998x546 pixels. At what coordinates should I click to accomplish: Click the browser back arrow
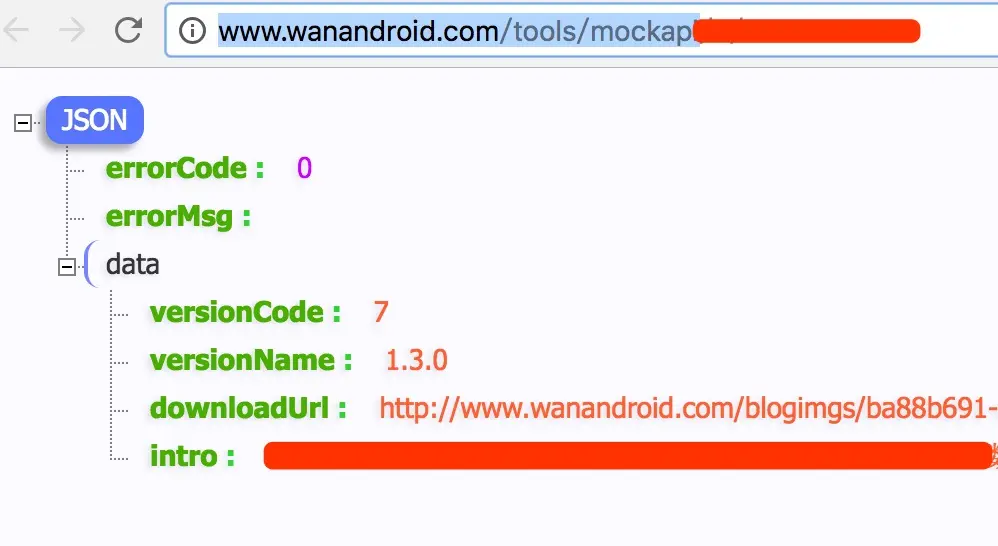(x=16, y=30)
